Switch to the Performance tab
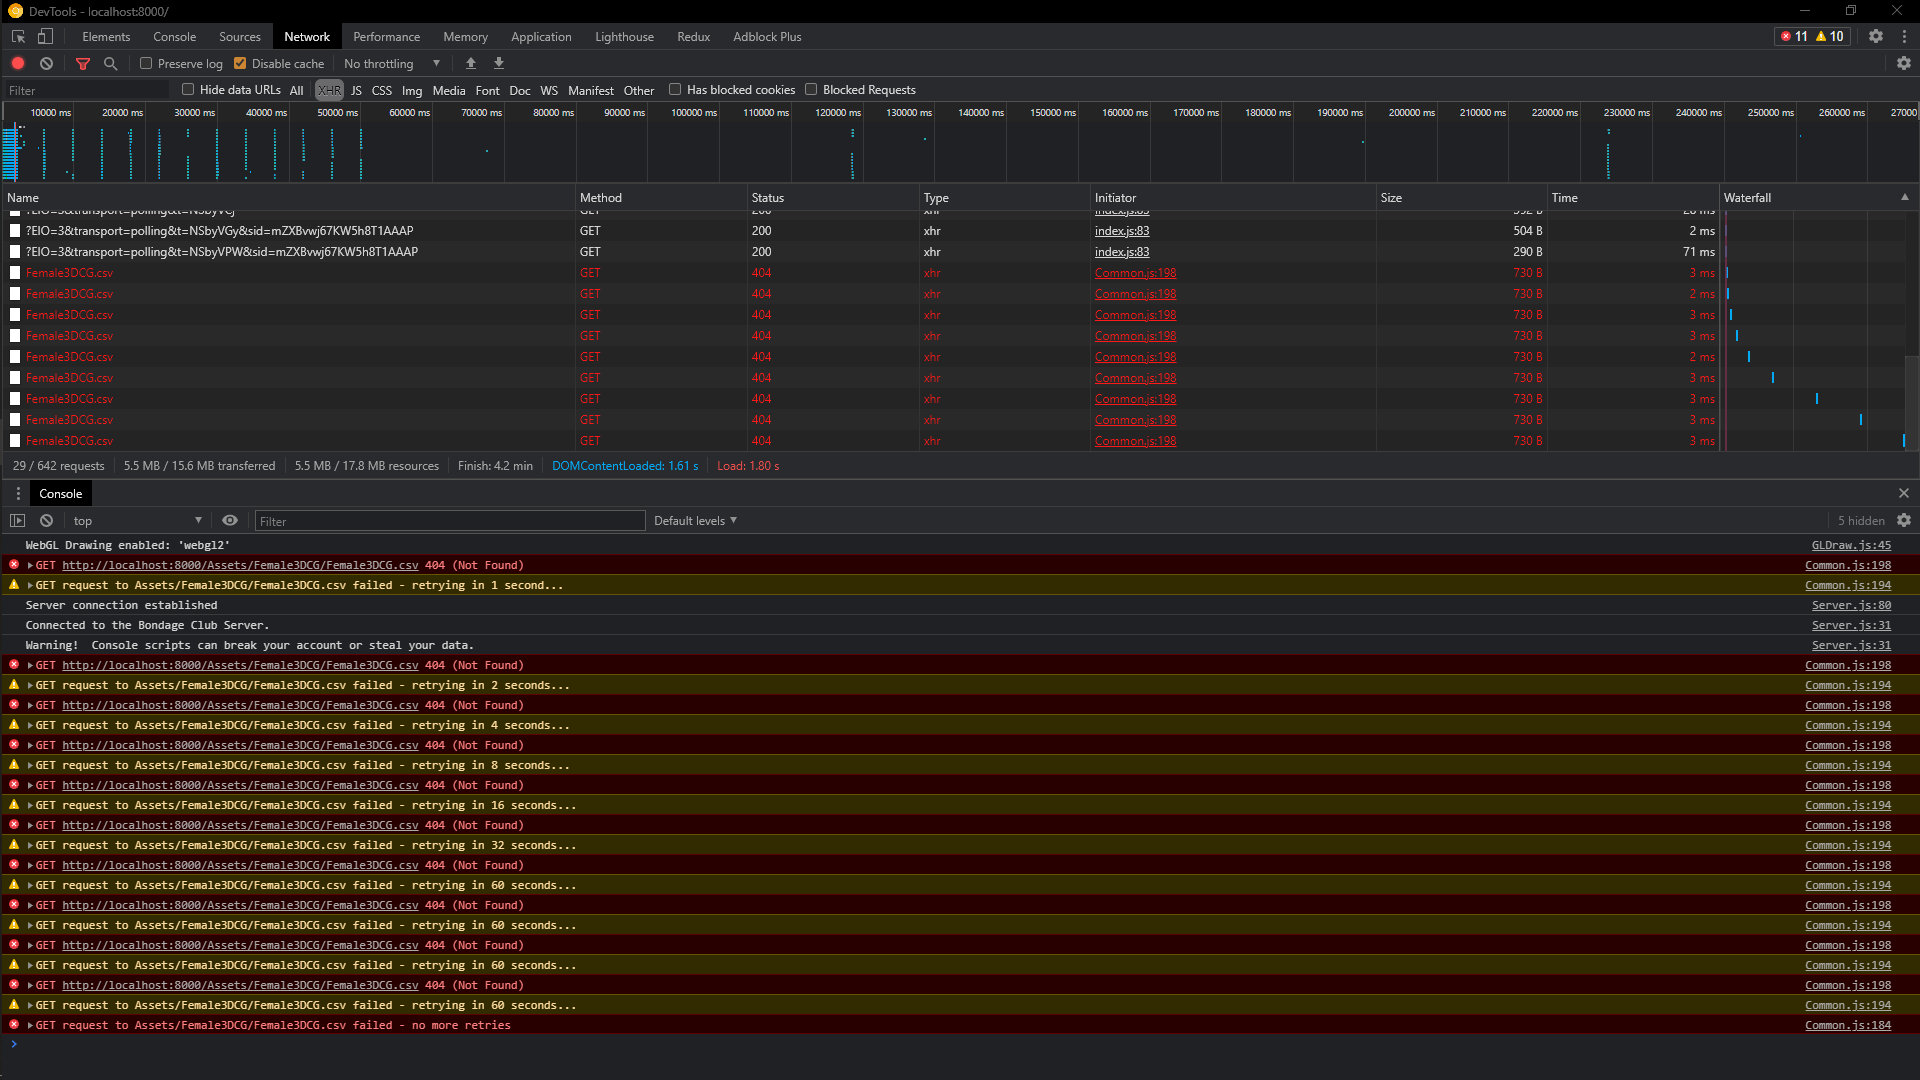Screen dimensions: 1920x1080 pos(386,36)
